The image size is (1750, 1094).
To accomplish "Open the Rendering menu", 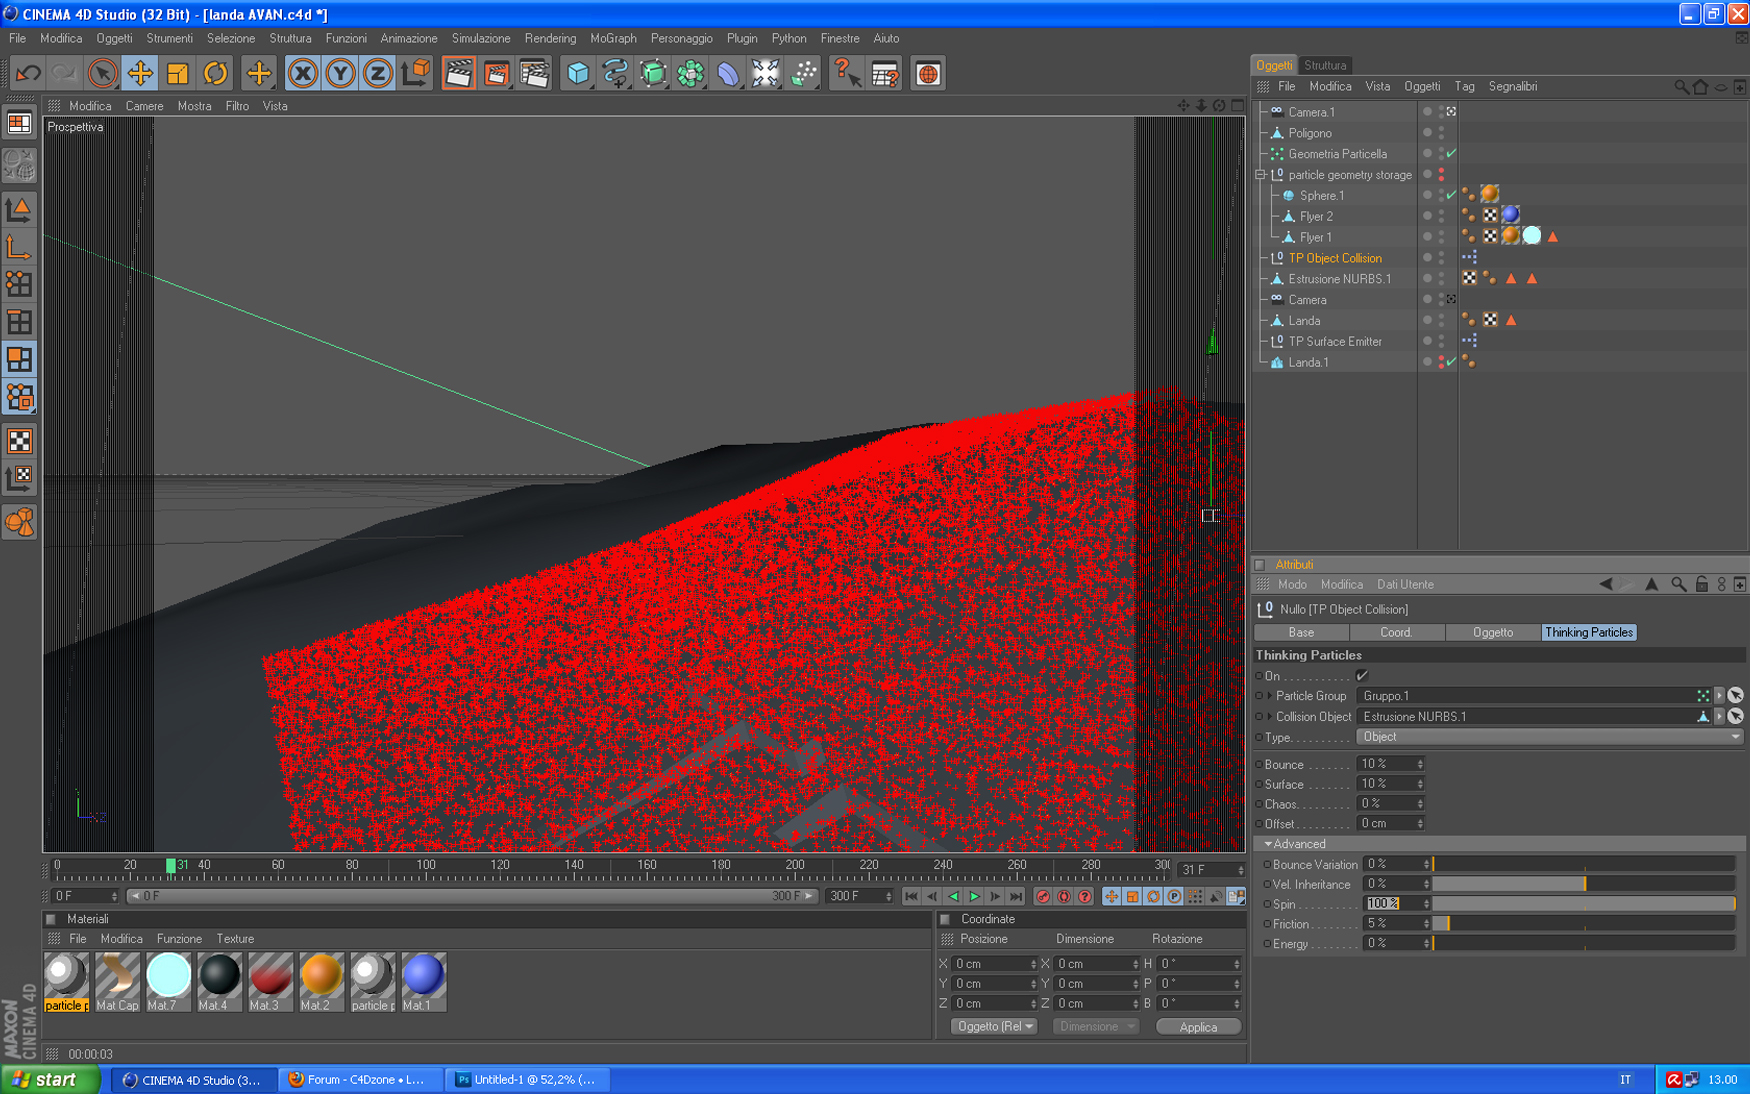I will (x=550, y=38).
